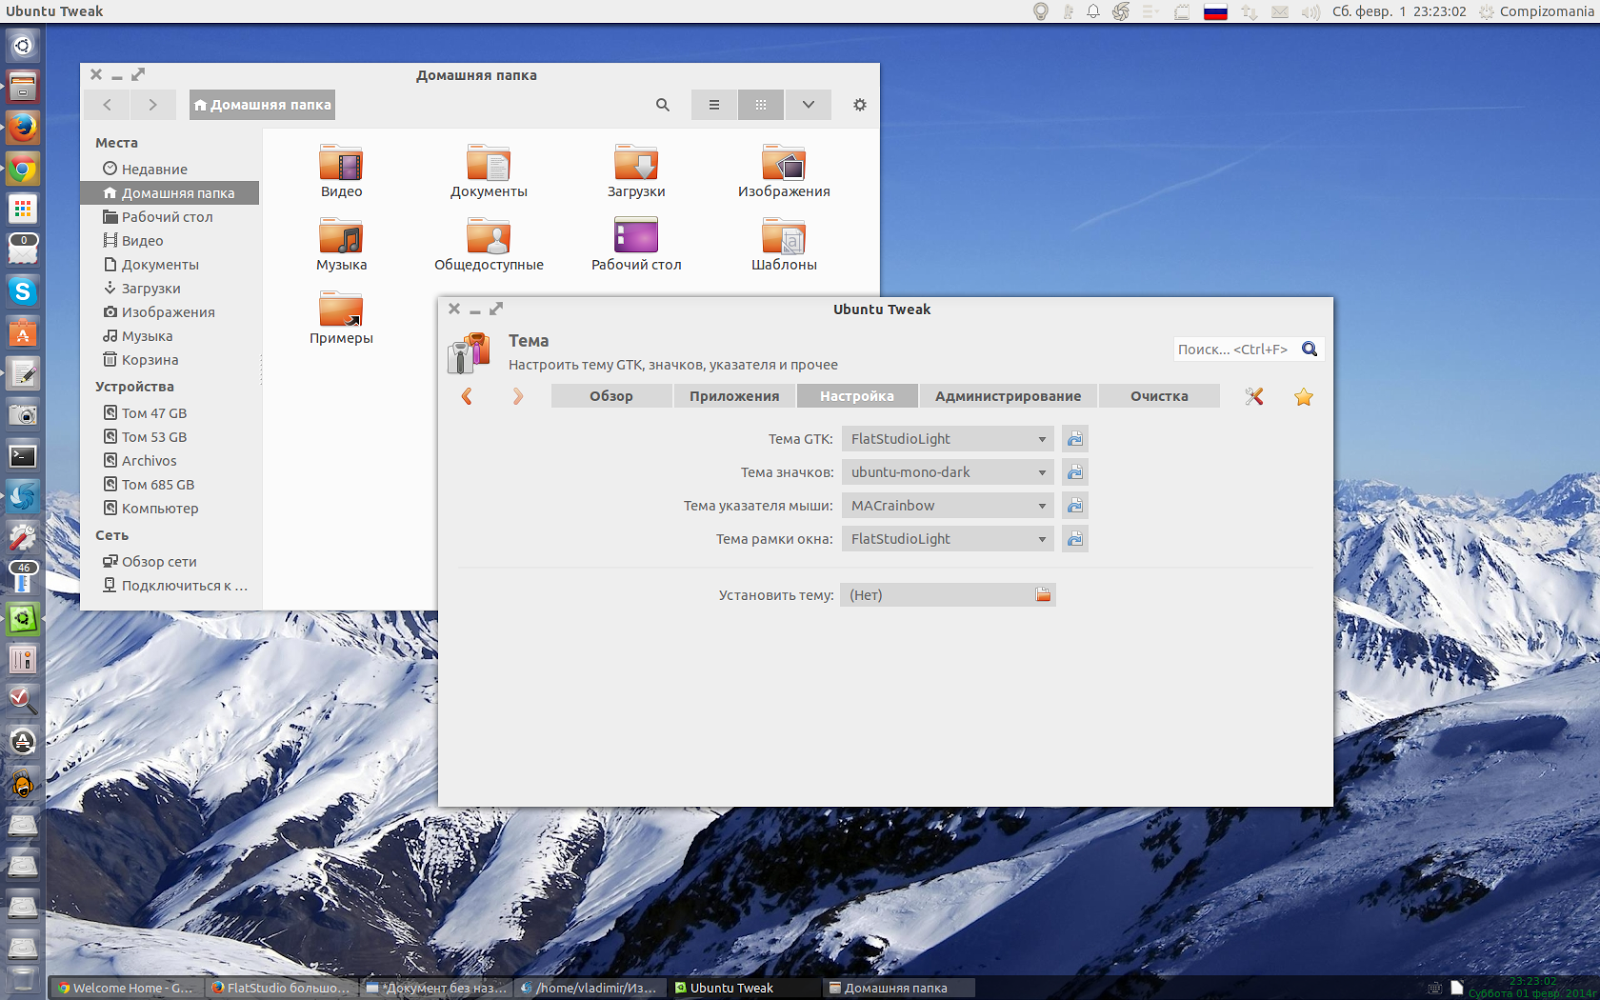This screenshot has width=1600, height=1000.
Task: Click the search icon in file manager
Action: (662, 105)
